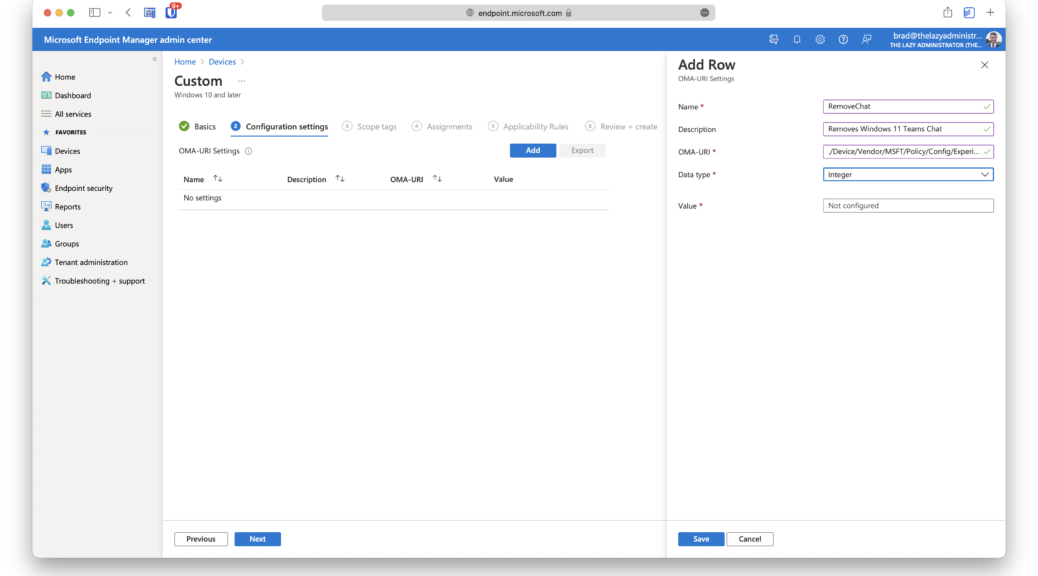1038x576 pixels.
Task: Follow the Home breadcrumb link
Action: (x=185, y=62)
